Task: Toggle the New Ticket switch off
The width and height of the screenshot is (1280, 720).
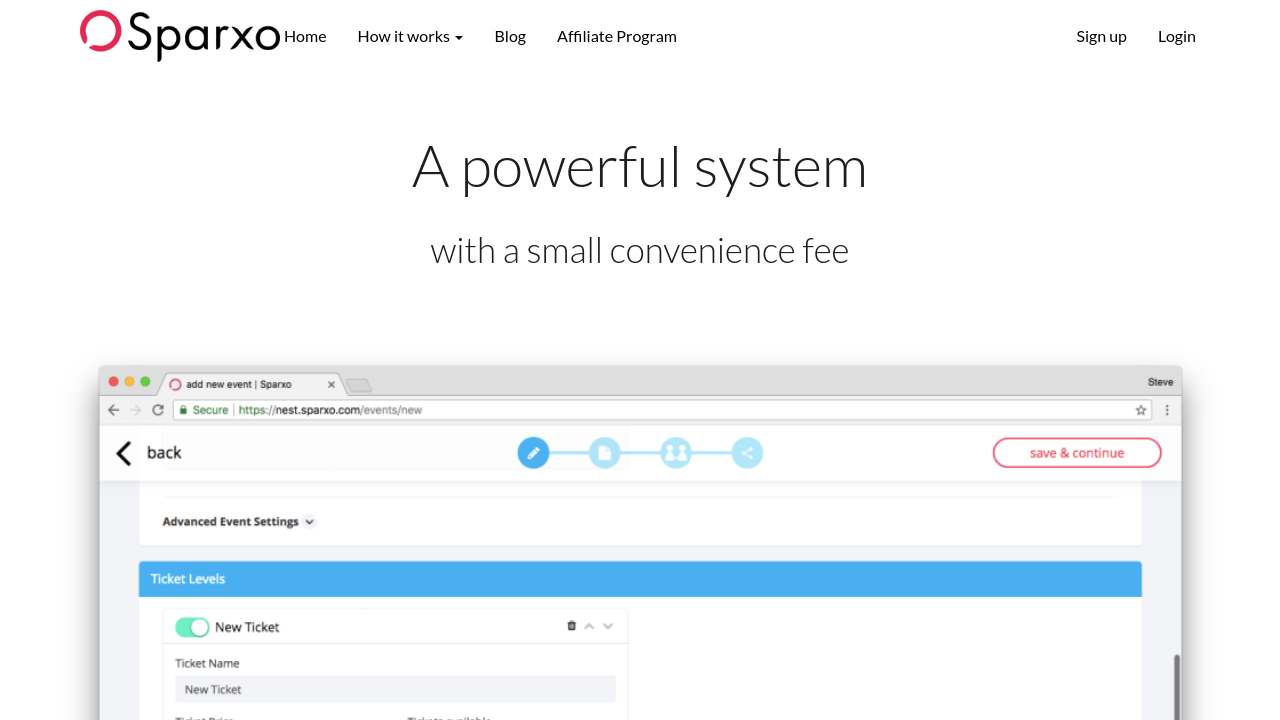Action: (192, 627)
